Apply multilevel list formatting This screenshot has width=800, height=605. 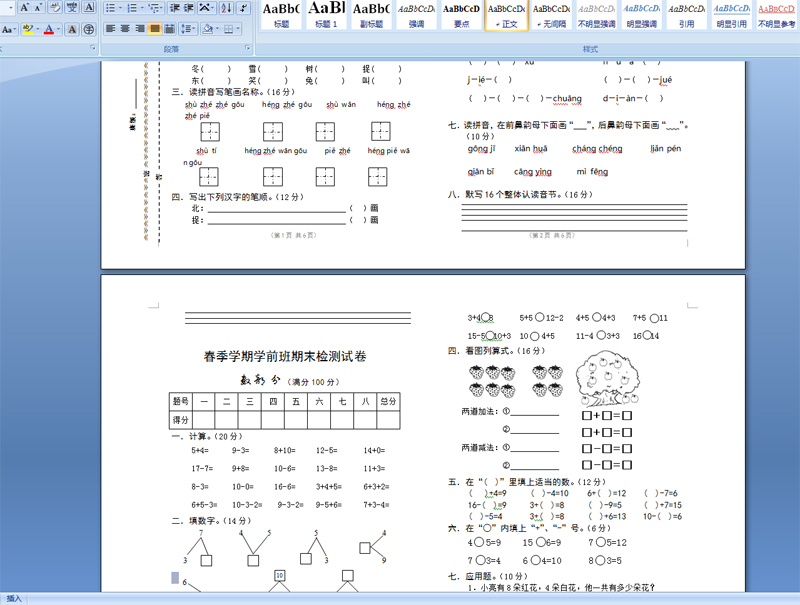point(154,8)
